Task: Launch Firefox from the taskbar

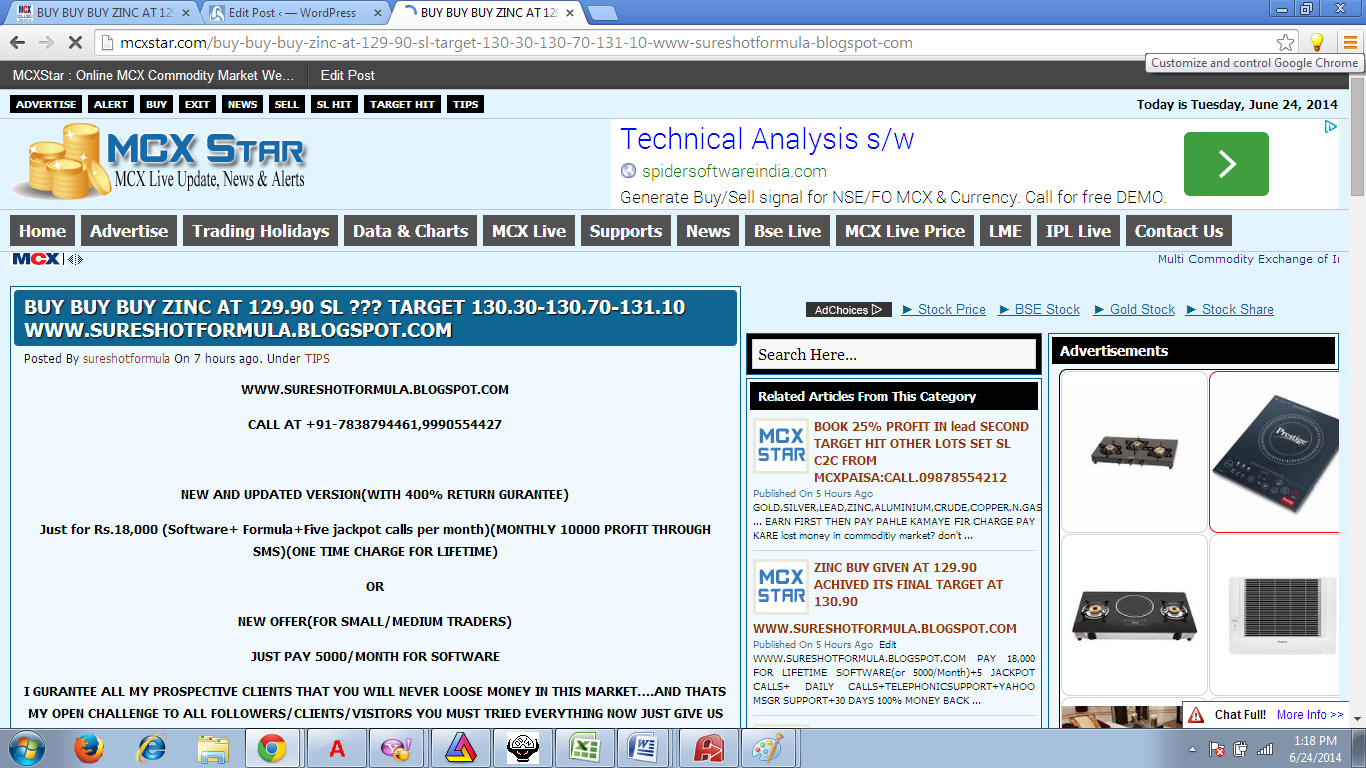Action: coord(90,748)
